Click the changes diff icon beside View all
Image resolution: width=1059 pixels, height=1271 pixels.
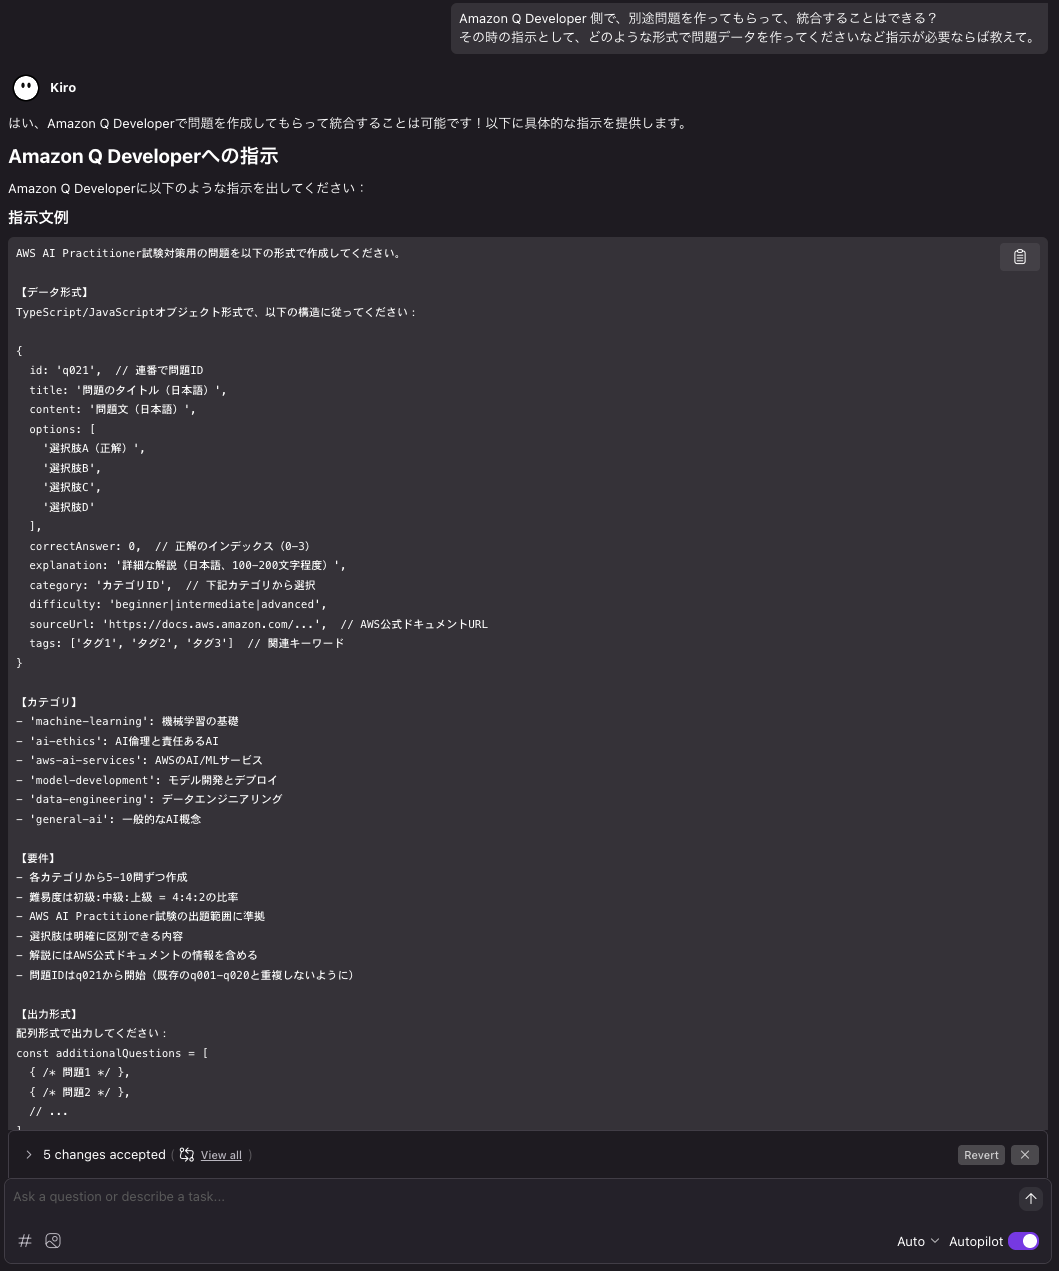[x=187, y=1154]
